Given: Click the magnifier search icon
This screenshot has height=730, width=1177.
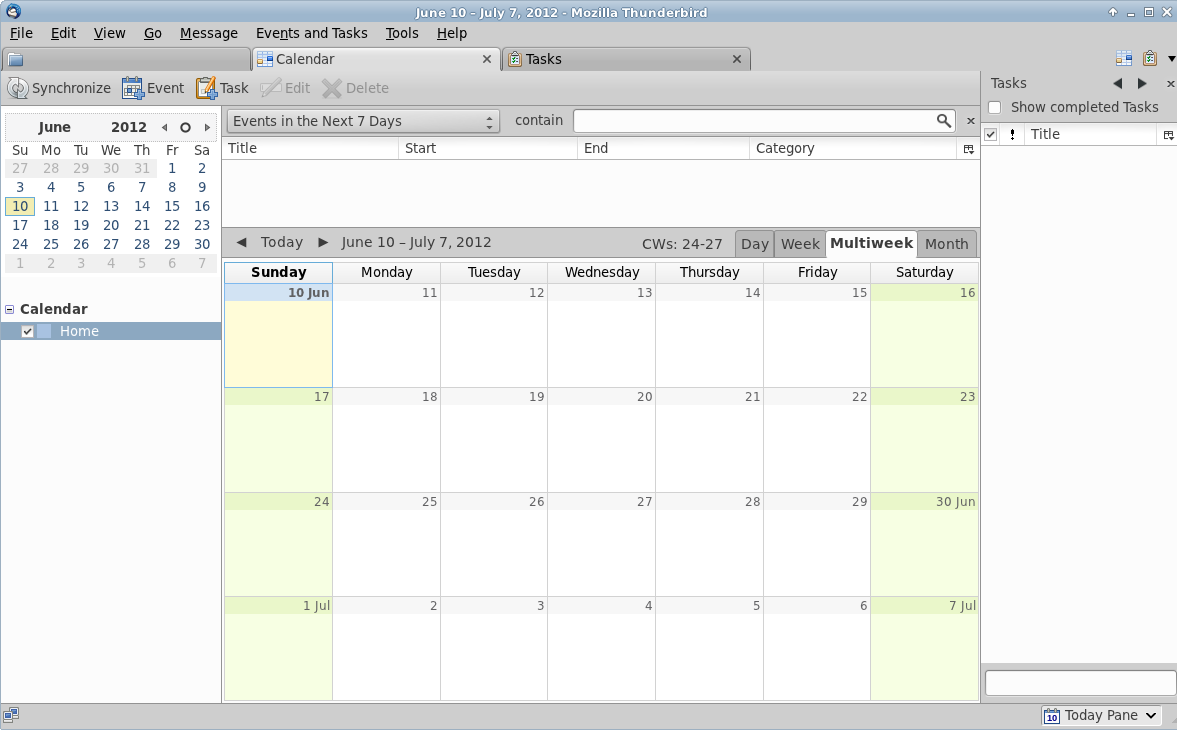Looking at the screenshot, I should pyautogui.click(x=944, y=120).
